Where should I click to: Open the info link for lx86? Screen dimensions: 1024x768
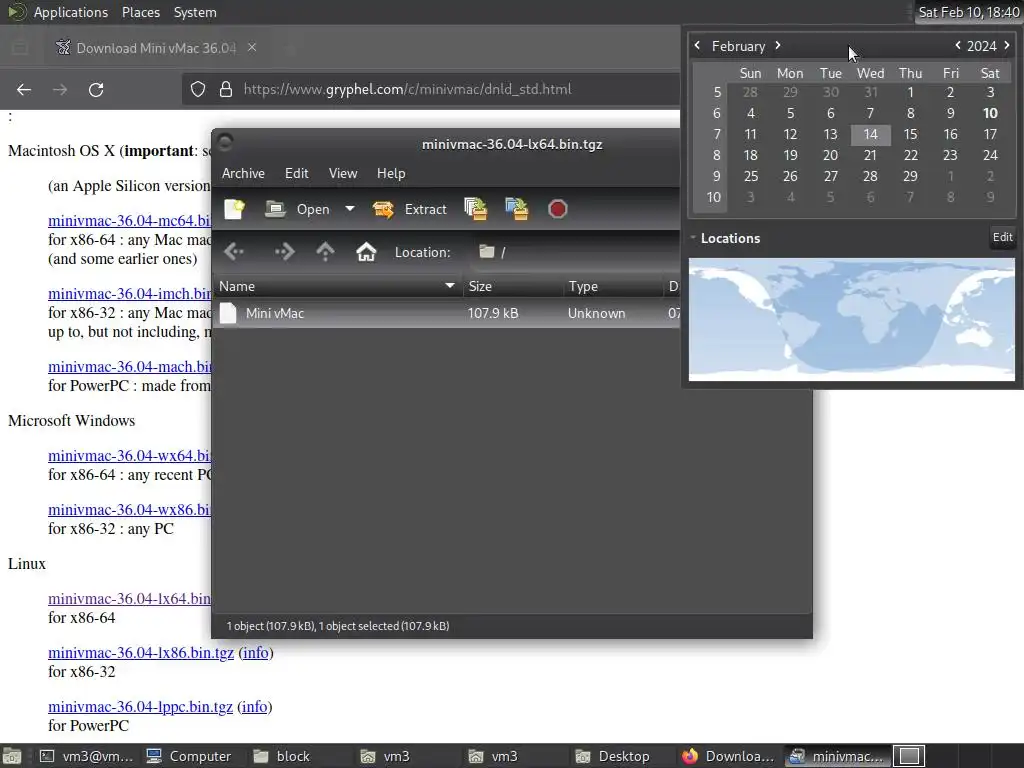coord(255,653)
